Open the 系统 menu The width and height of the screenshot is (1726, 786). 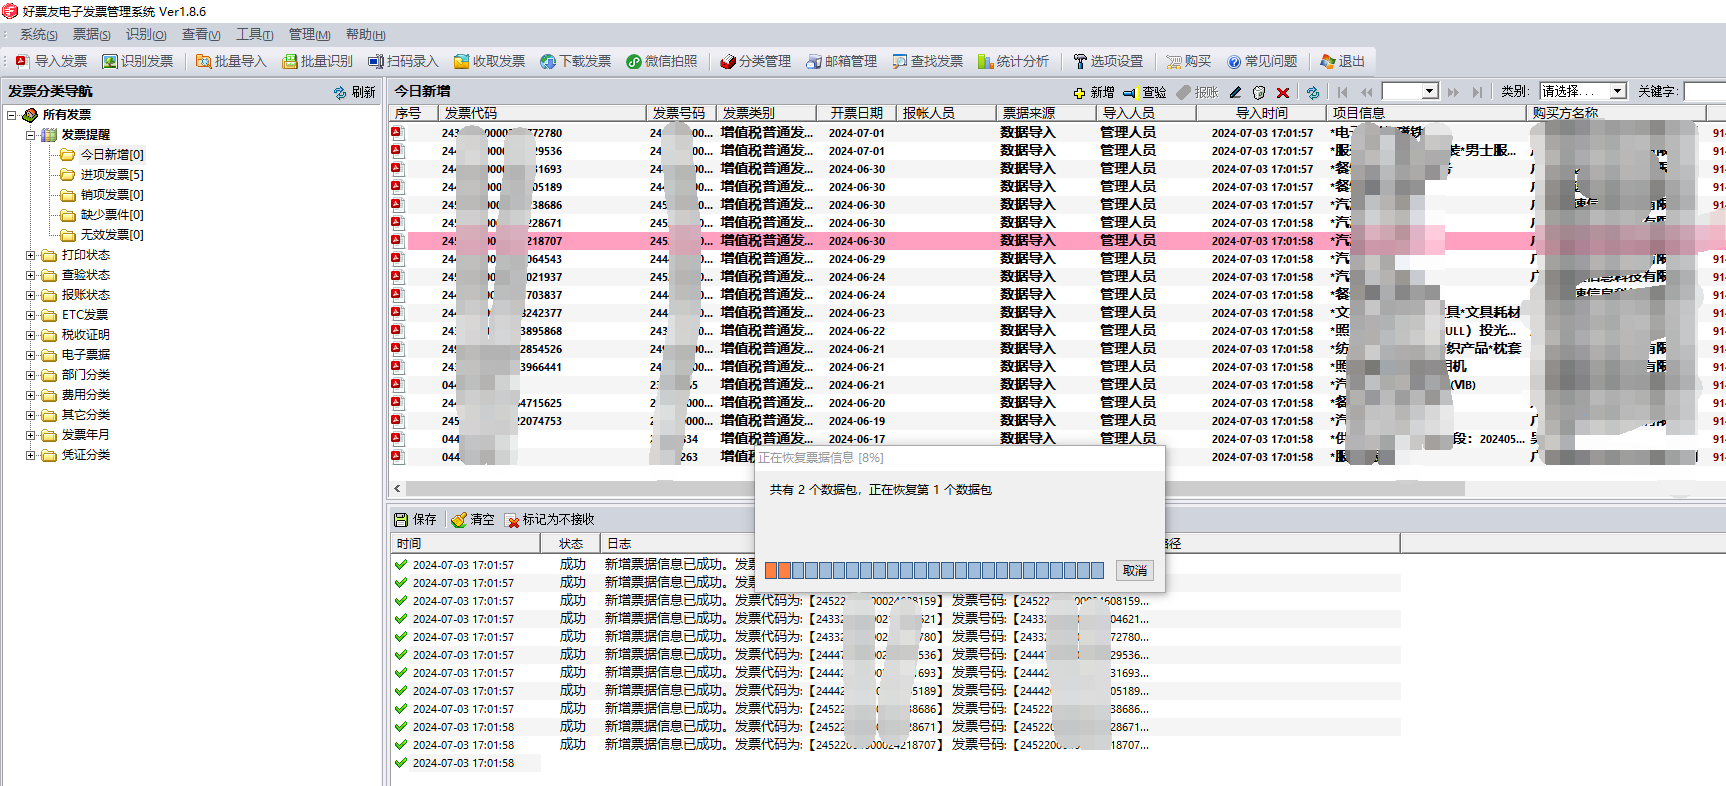click(38, 35)
